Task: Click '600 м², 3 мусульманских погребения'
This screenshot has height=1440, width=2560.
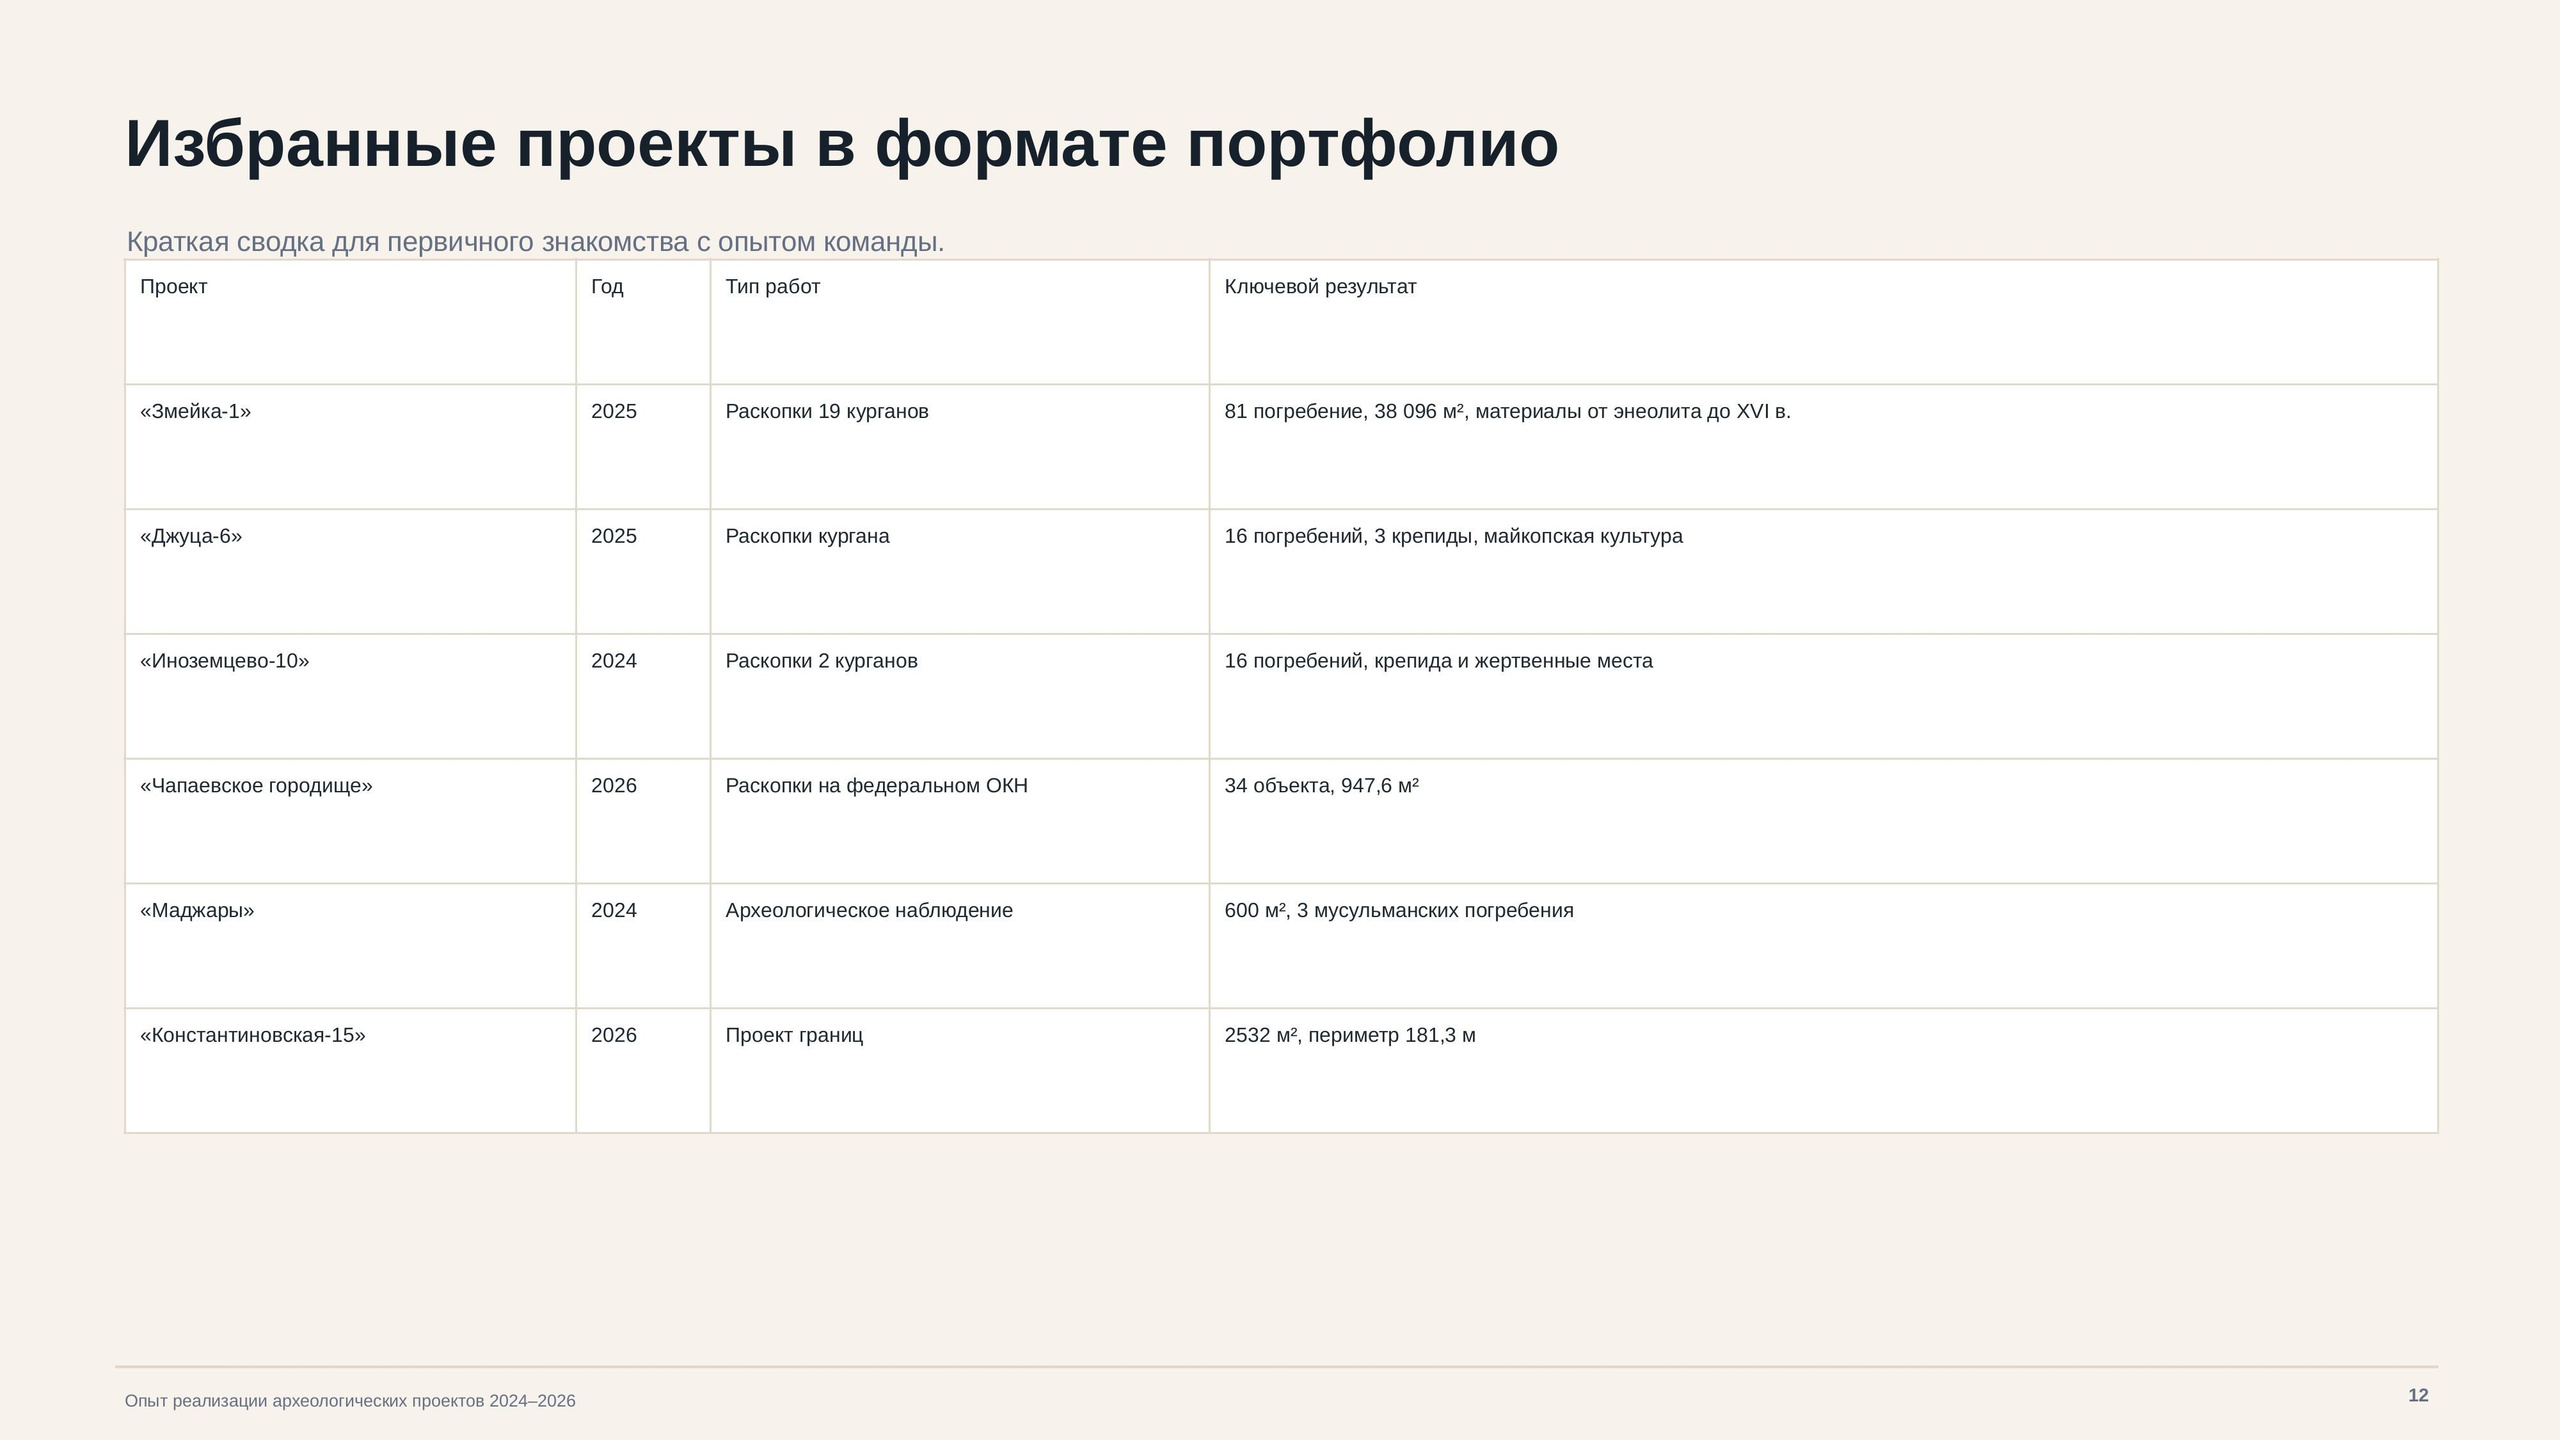Action: 1399,911
